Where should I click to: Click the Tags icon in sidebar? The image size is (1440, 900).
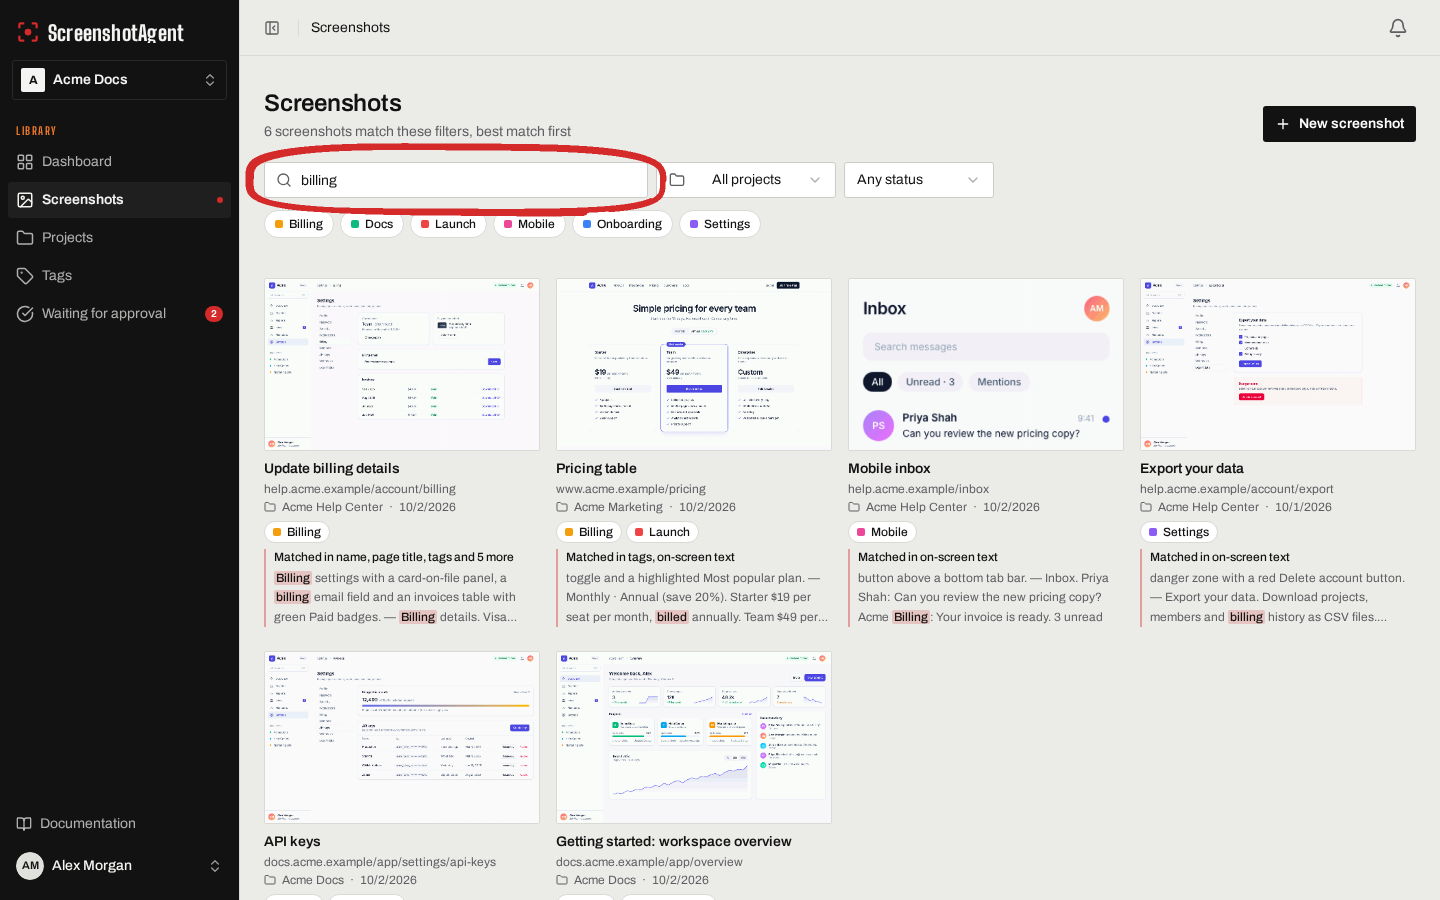point(25,276)
